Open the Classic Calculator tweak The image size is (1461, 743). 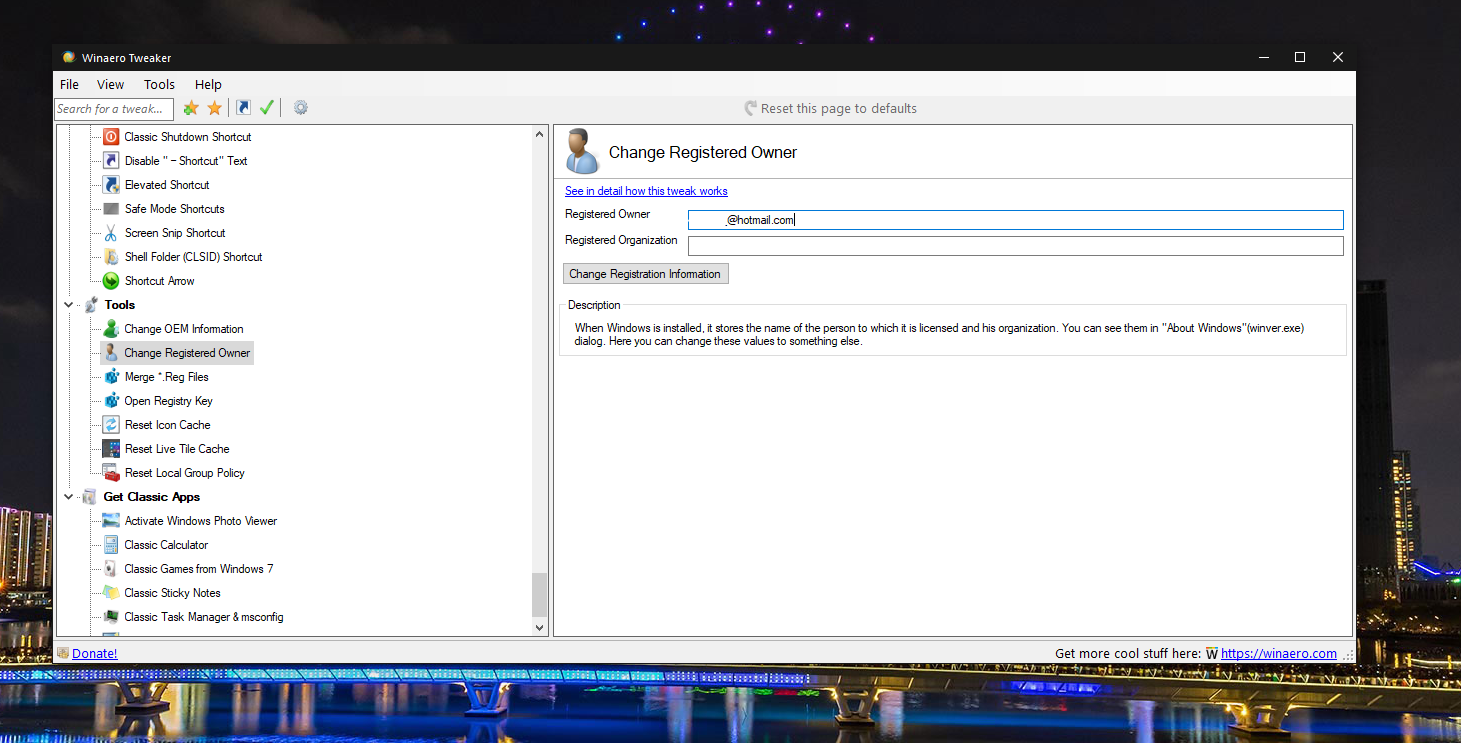coord(164,544)
